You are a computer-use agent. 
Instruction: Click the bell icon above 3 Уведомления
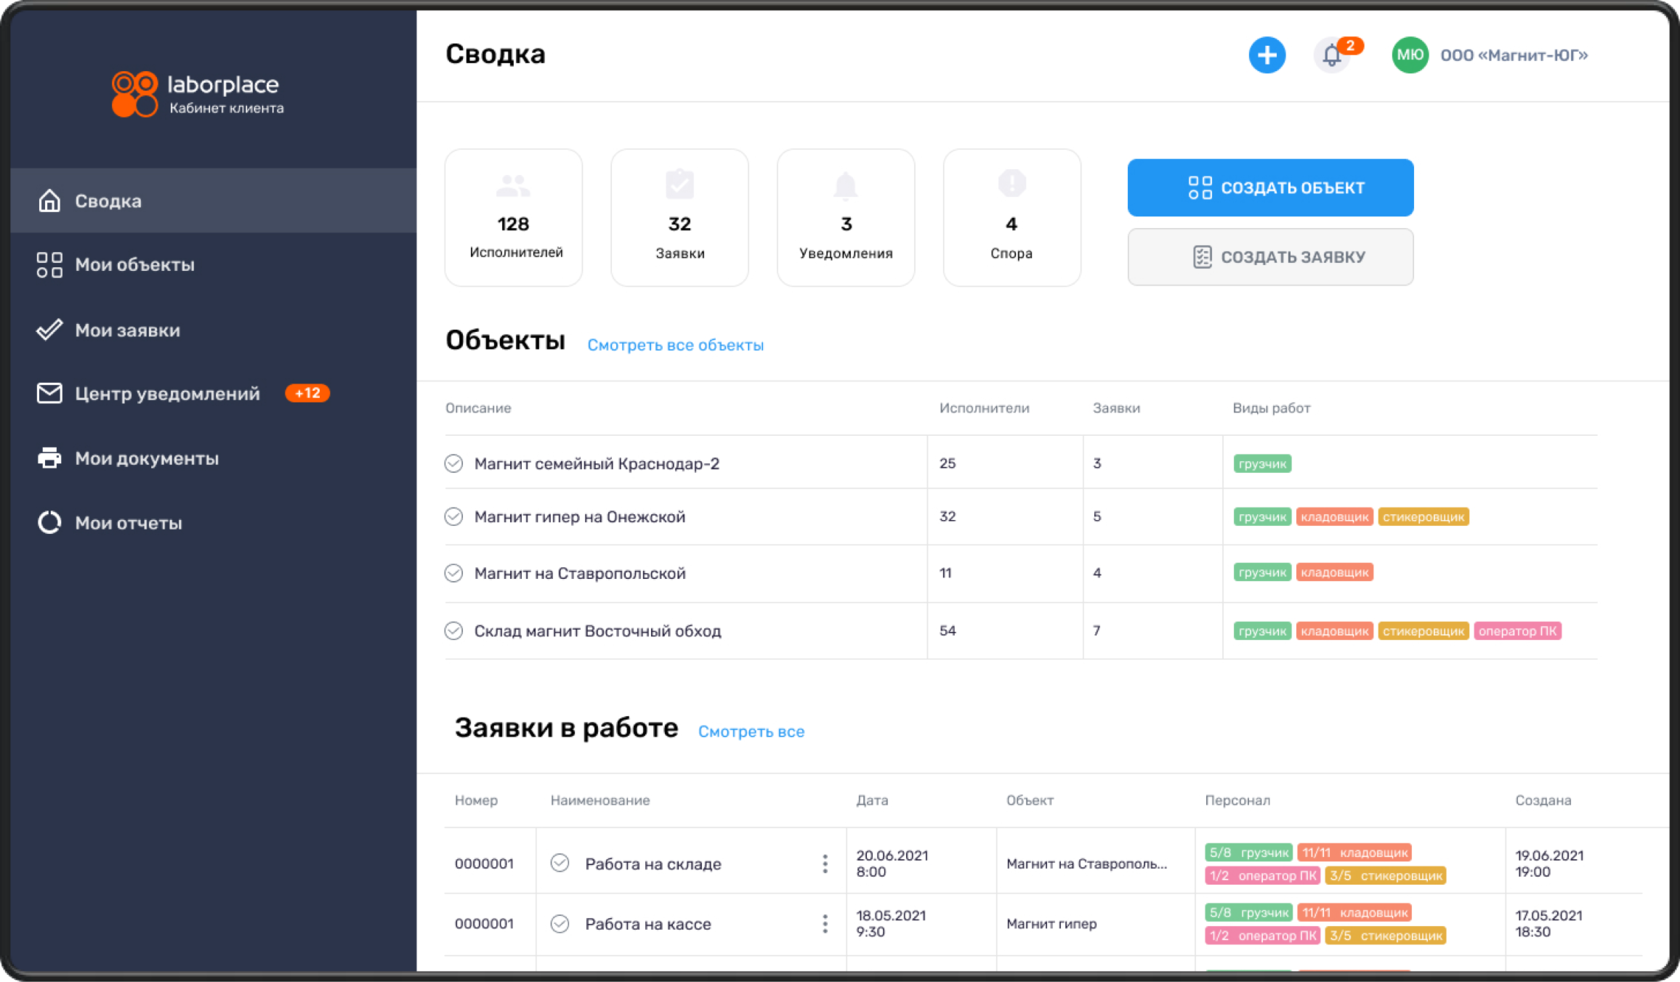click(x=846, y=185)
